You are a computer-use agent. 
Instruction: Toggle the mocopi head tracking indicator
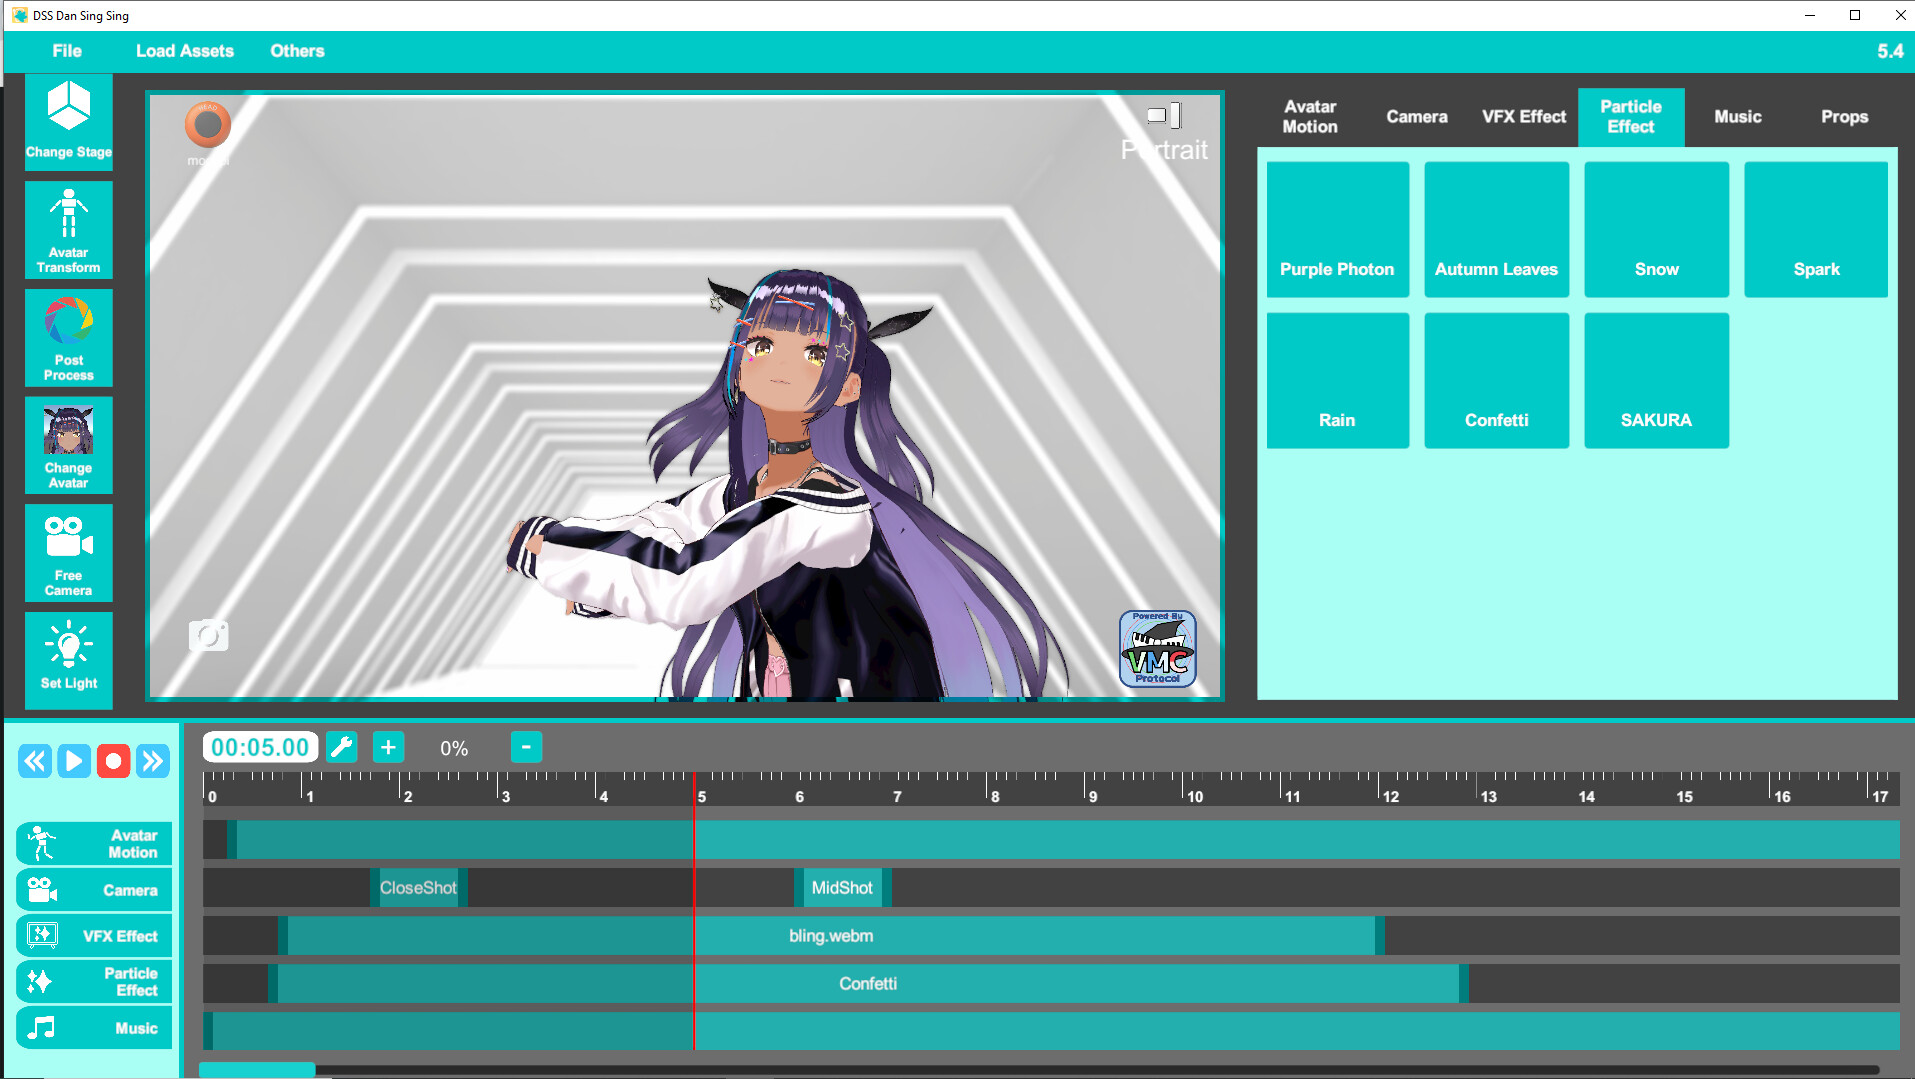pyautogui.click(x=207, y=127)
